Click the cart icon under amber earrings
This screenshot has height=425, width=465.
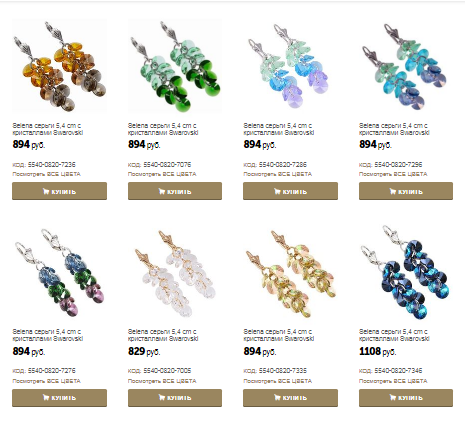[46, 191]
